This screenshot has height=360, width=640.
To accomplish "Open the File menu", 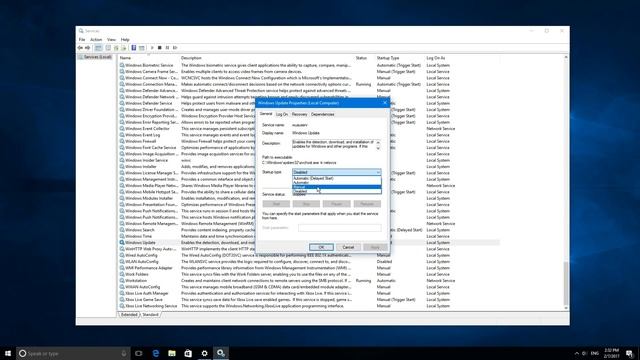I will (82, 40).
